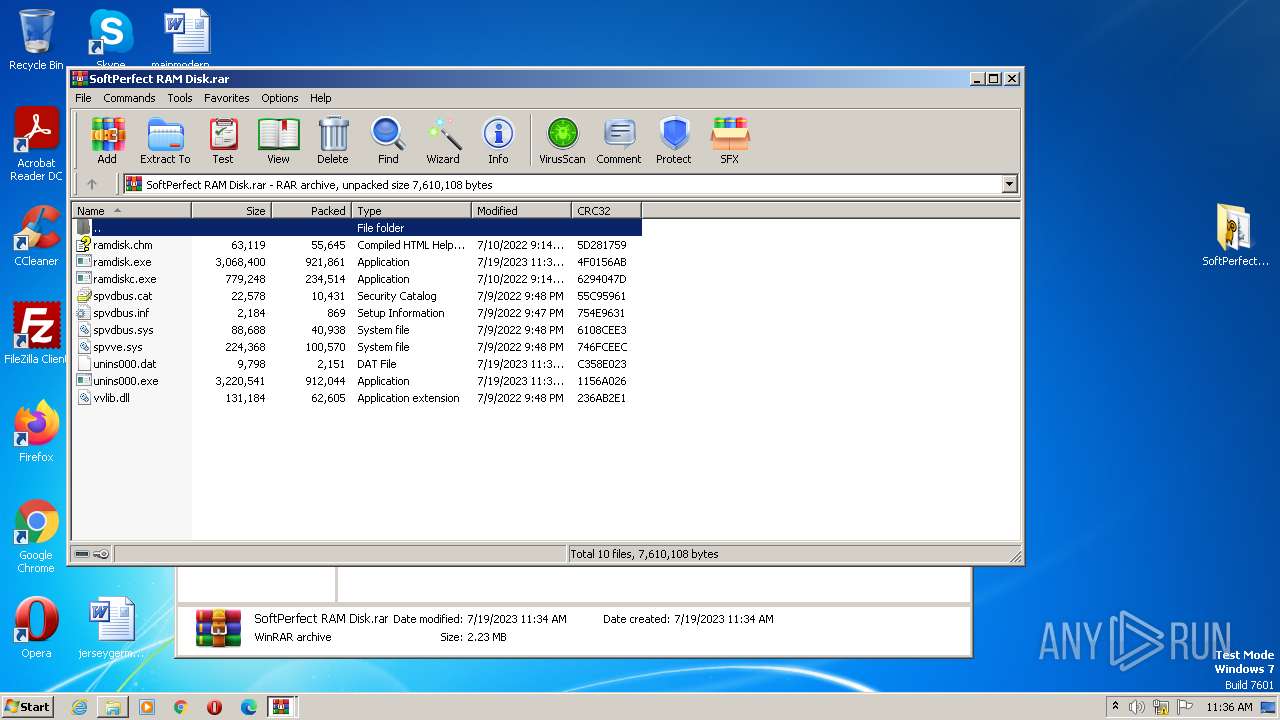
Task: Select spvdbus.sys in file list
Action: [357, 330]
